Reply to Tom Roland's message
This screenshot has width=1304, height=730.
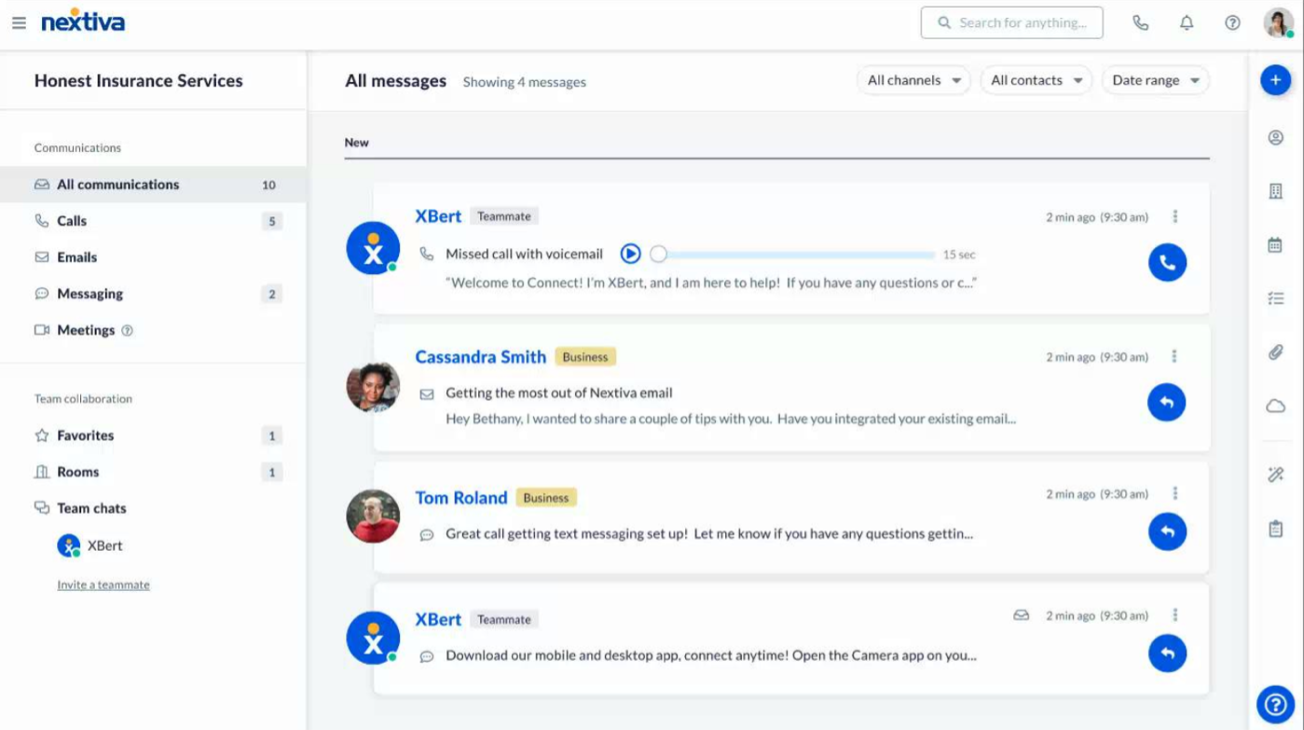point(1167,532)
